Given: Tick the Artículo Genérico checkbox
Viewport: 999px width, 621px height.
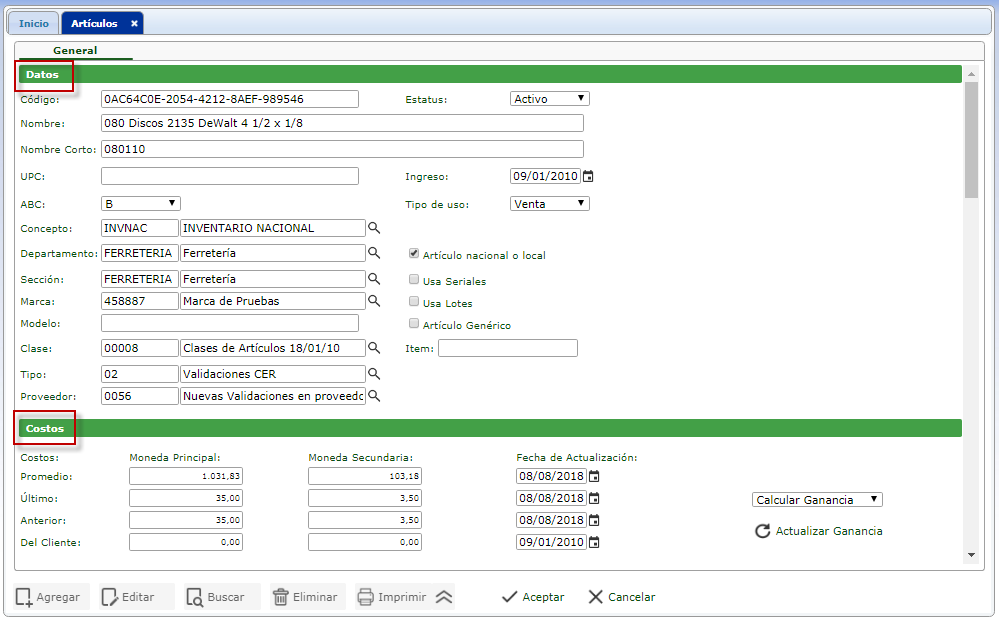Looking at the screenshot, I should tap(414, 324).
